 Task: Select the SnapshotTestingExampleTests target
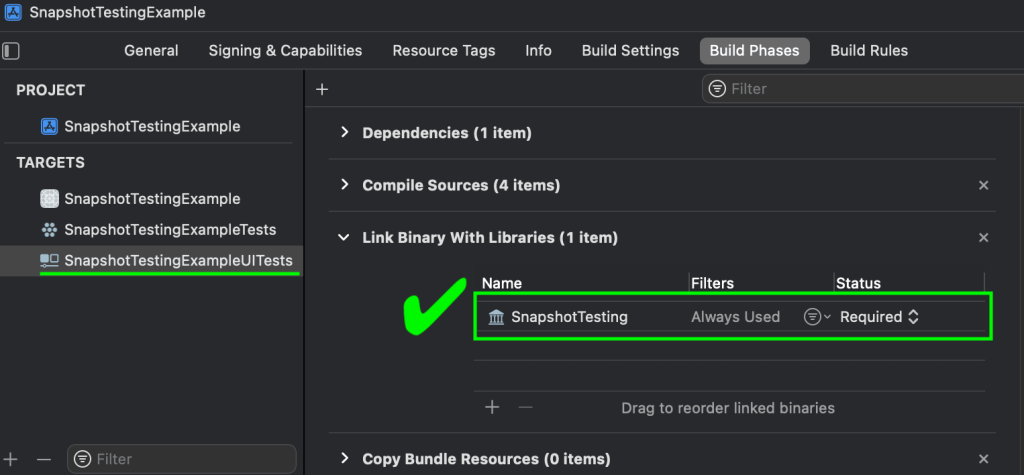point(151,230)
